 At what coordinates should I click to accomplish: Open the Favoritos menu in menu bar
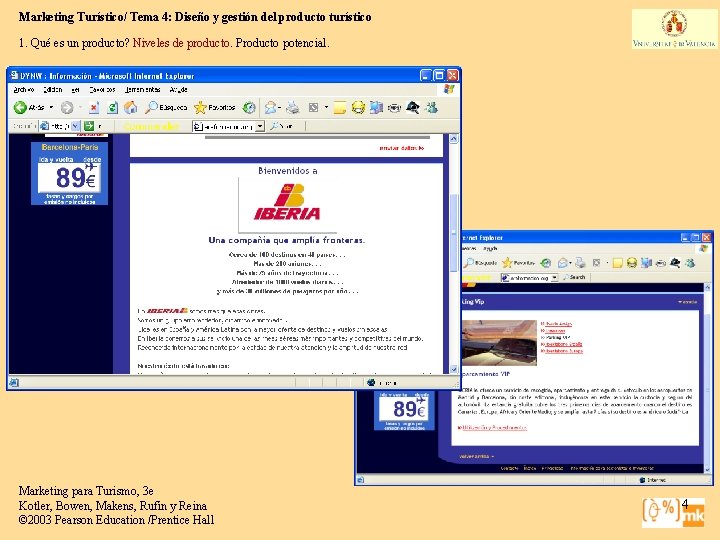point(102,90)
